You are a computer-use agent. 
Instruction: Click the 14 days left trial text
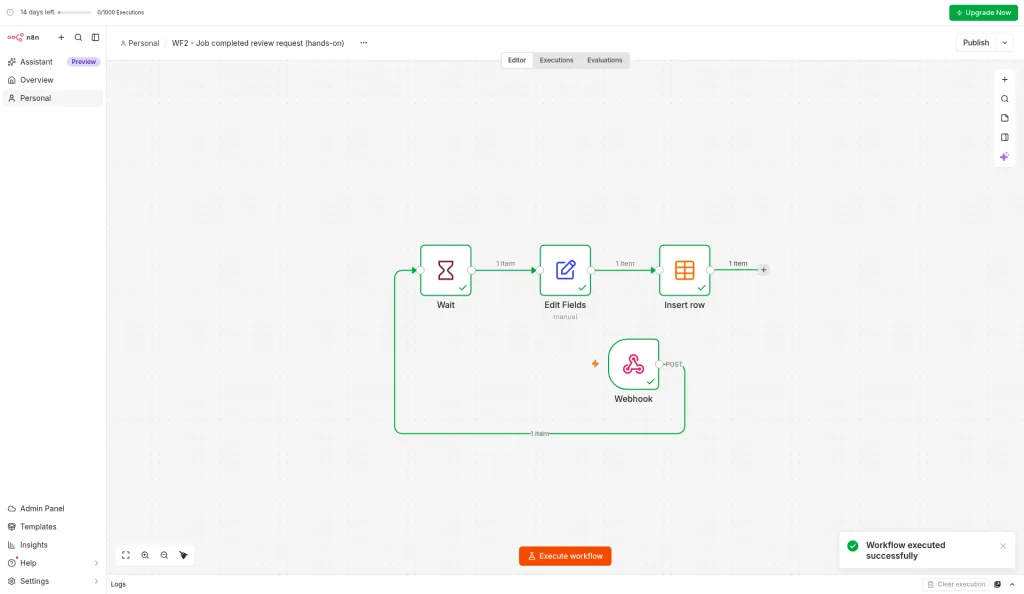click(x=37, y=12)
